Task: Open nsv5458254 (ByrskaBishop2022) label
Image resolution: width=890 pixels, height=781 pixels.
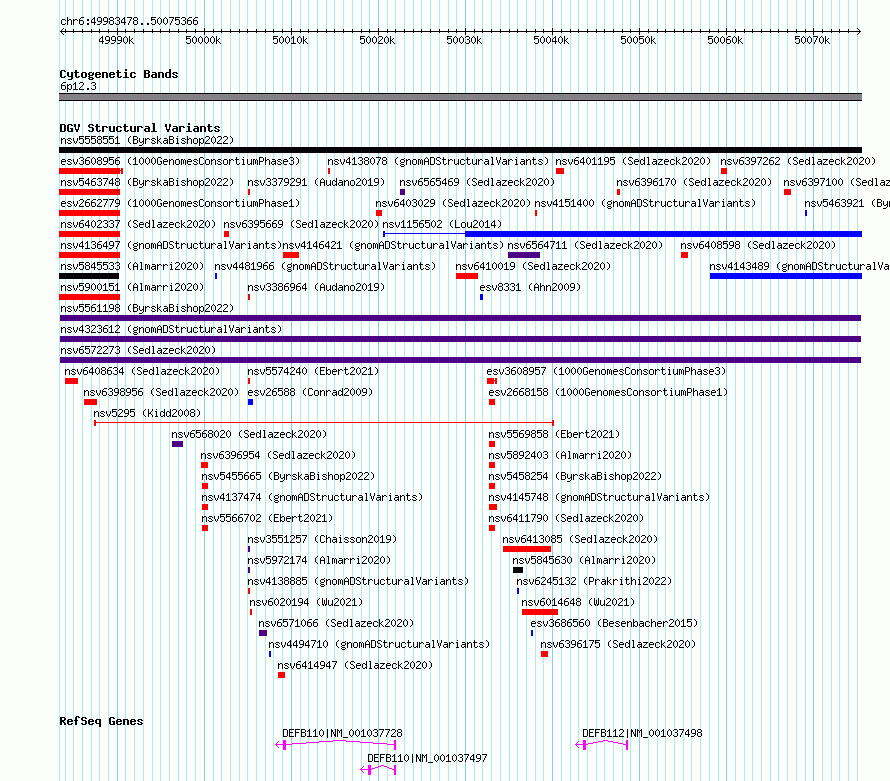Action: point(576,476)
